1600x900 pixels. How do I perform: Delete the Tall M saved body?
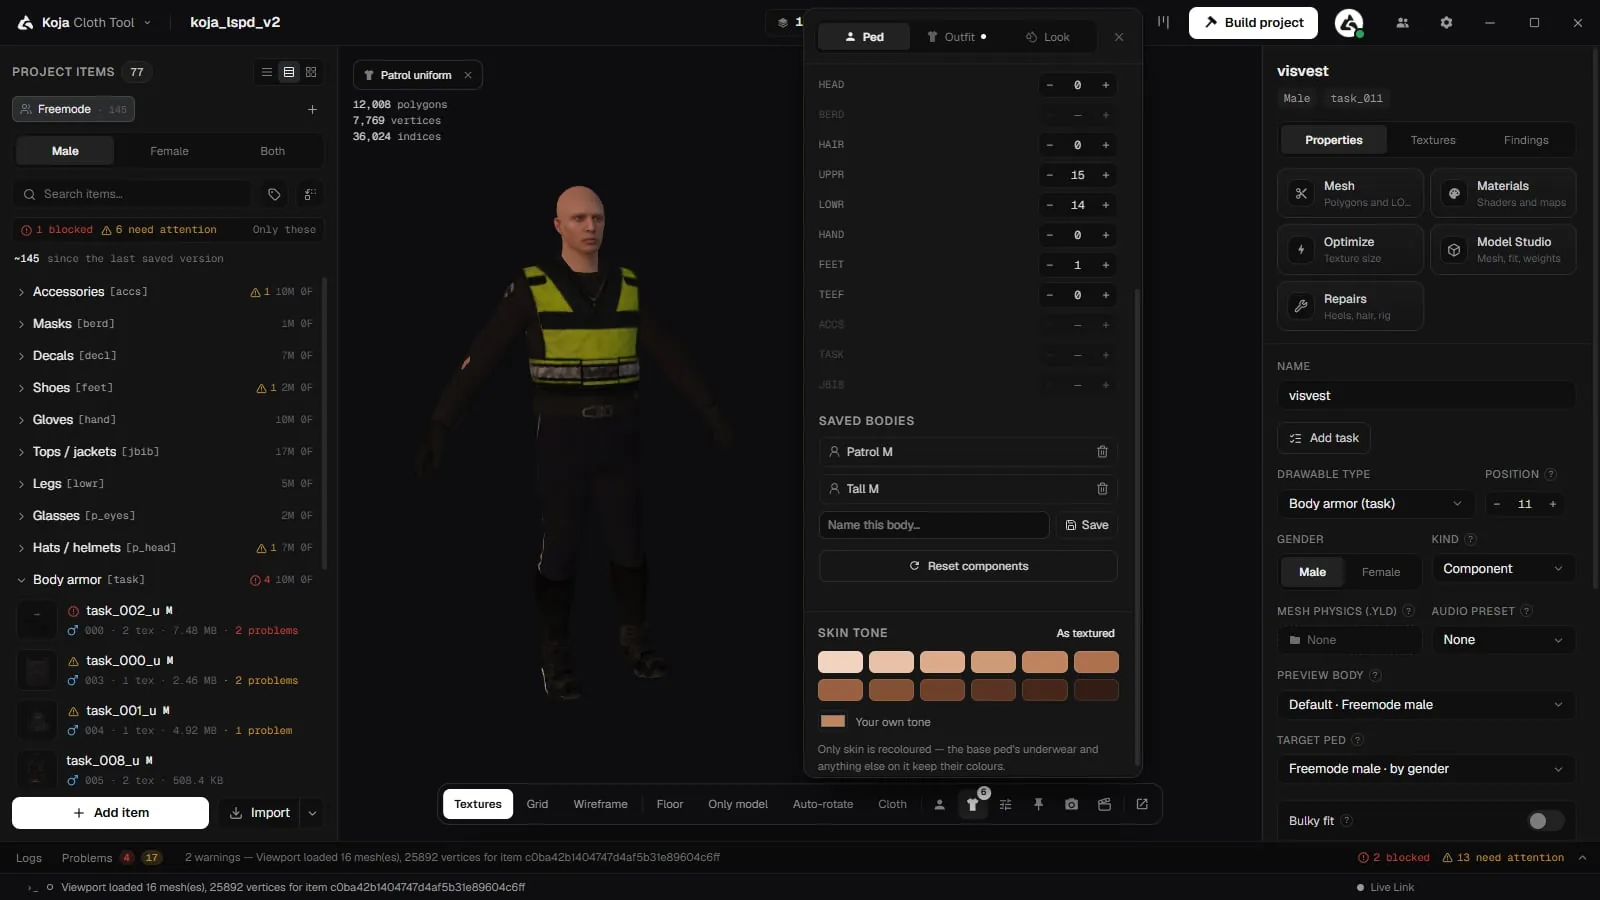pyautogui.click(x=1102, y=489)
